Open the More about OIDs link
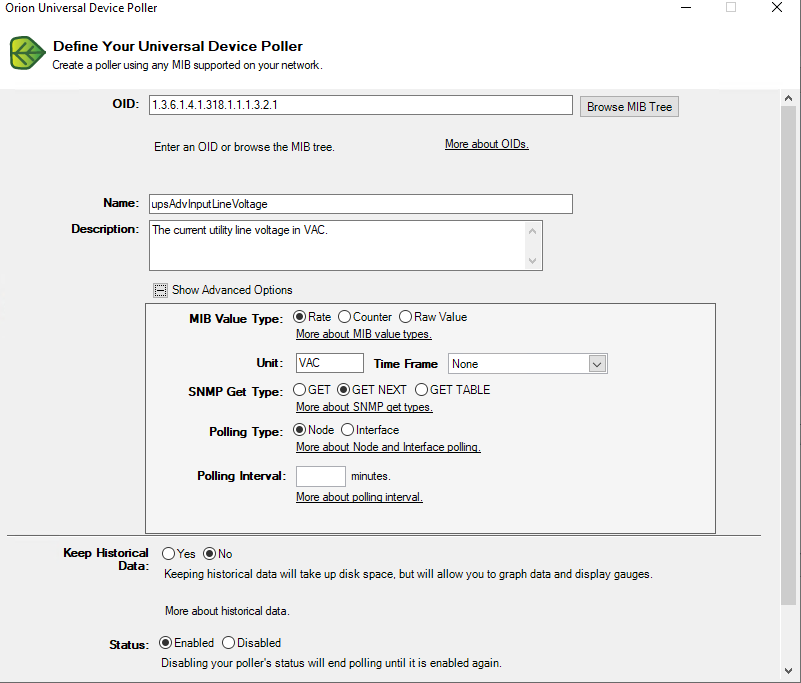Image resolution: width=801 pixels, height=683 pixels. coord(486,144)
